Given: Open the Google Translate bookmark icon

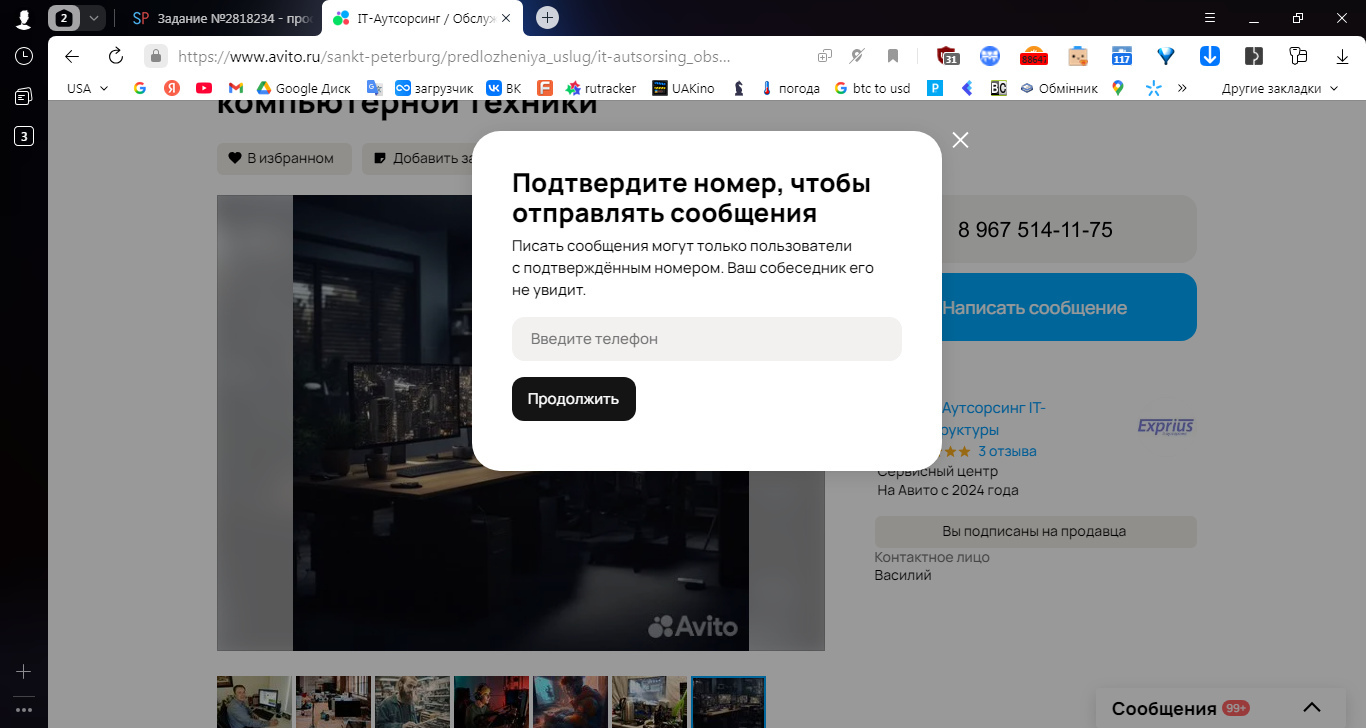Looking at the screenshot, I should tap(375, 88).
